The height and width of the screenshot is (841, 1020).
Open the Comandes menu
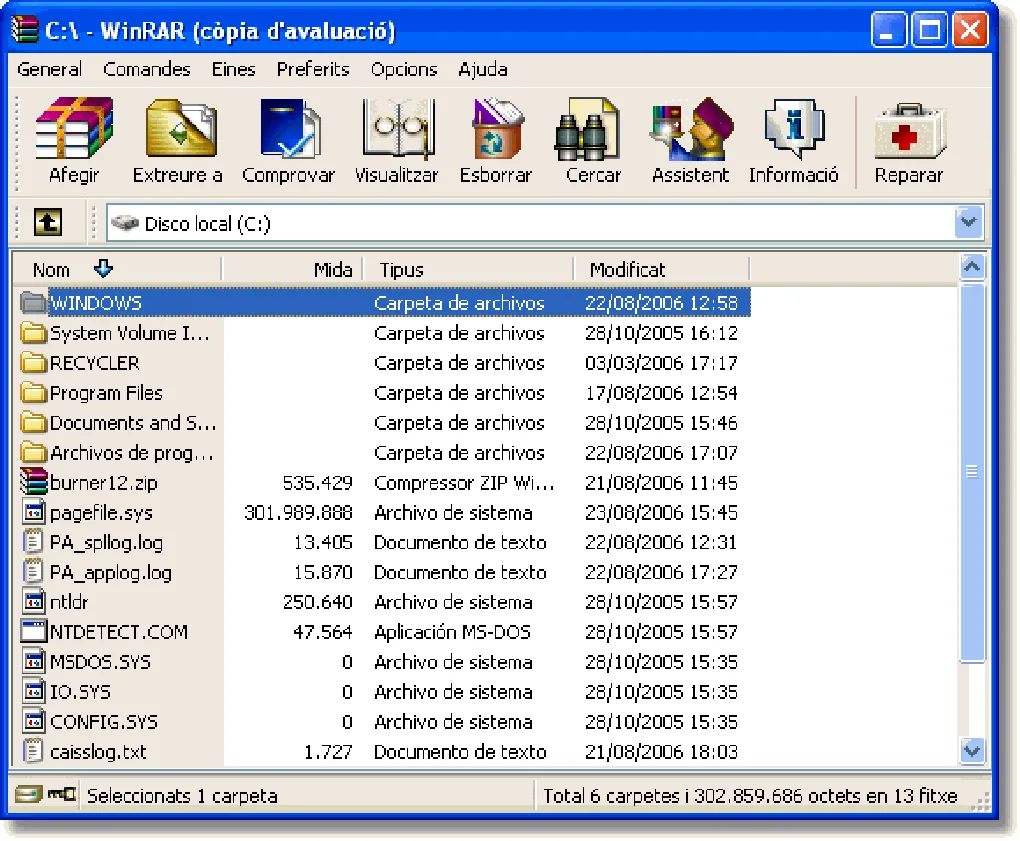point(146,69)
